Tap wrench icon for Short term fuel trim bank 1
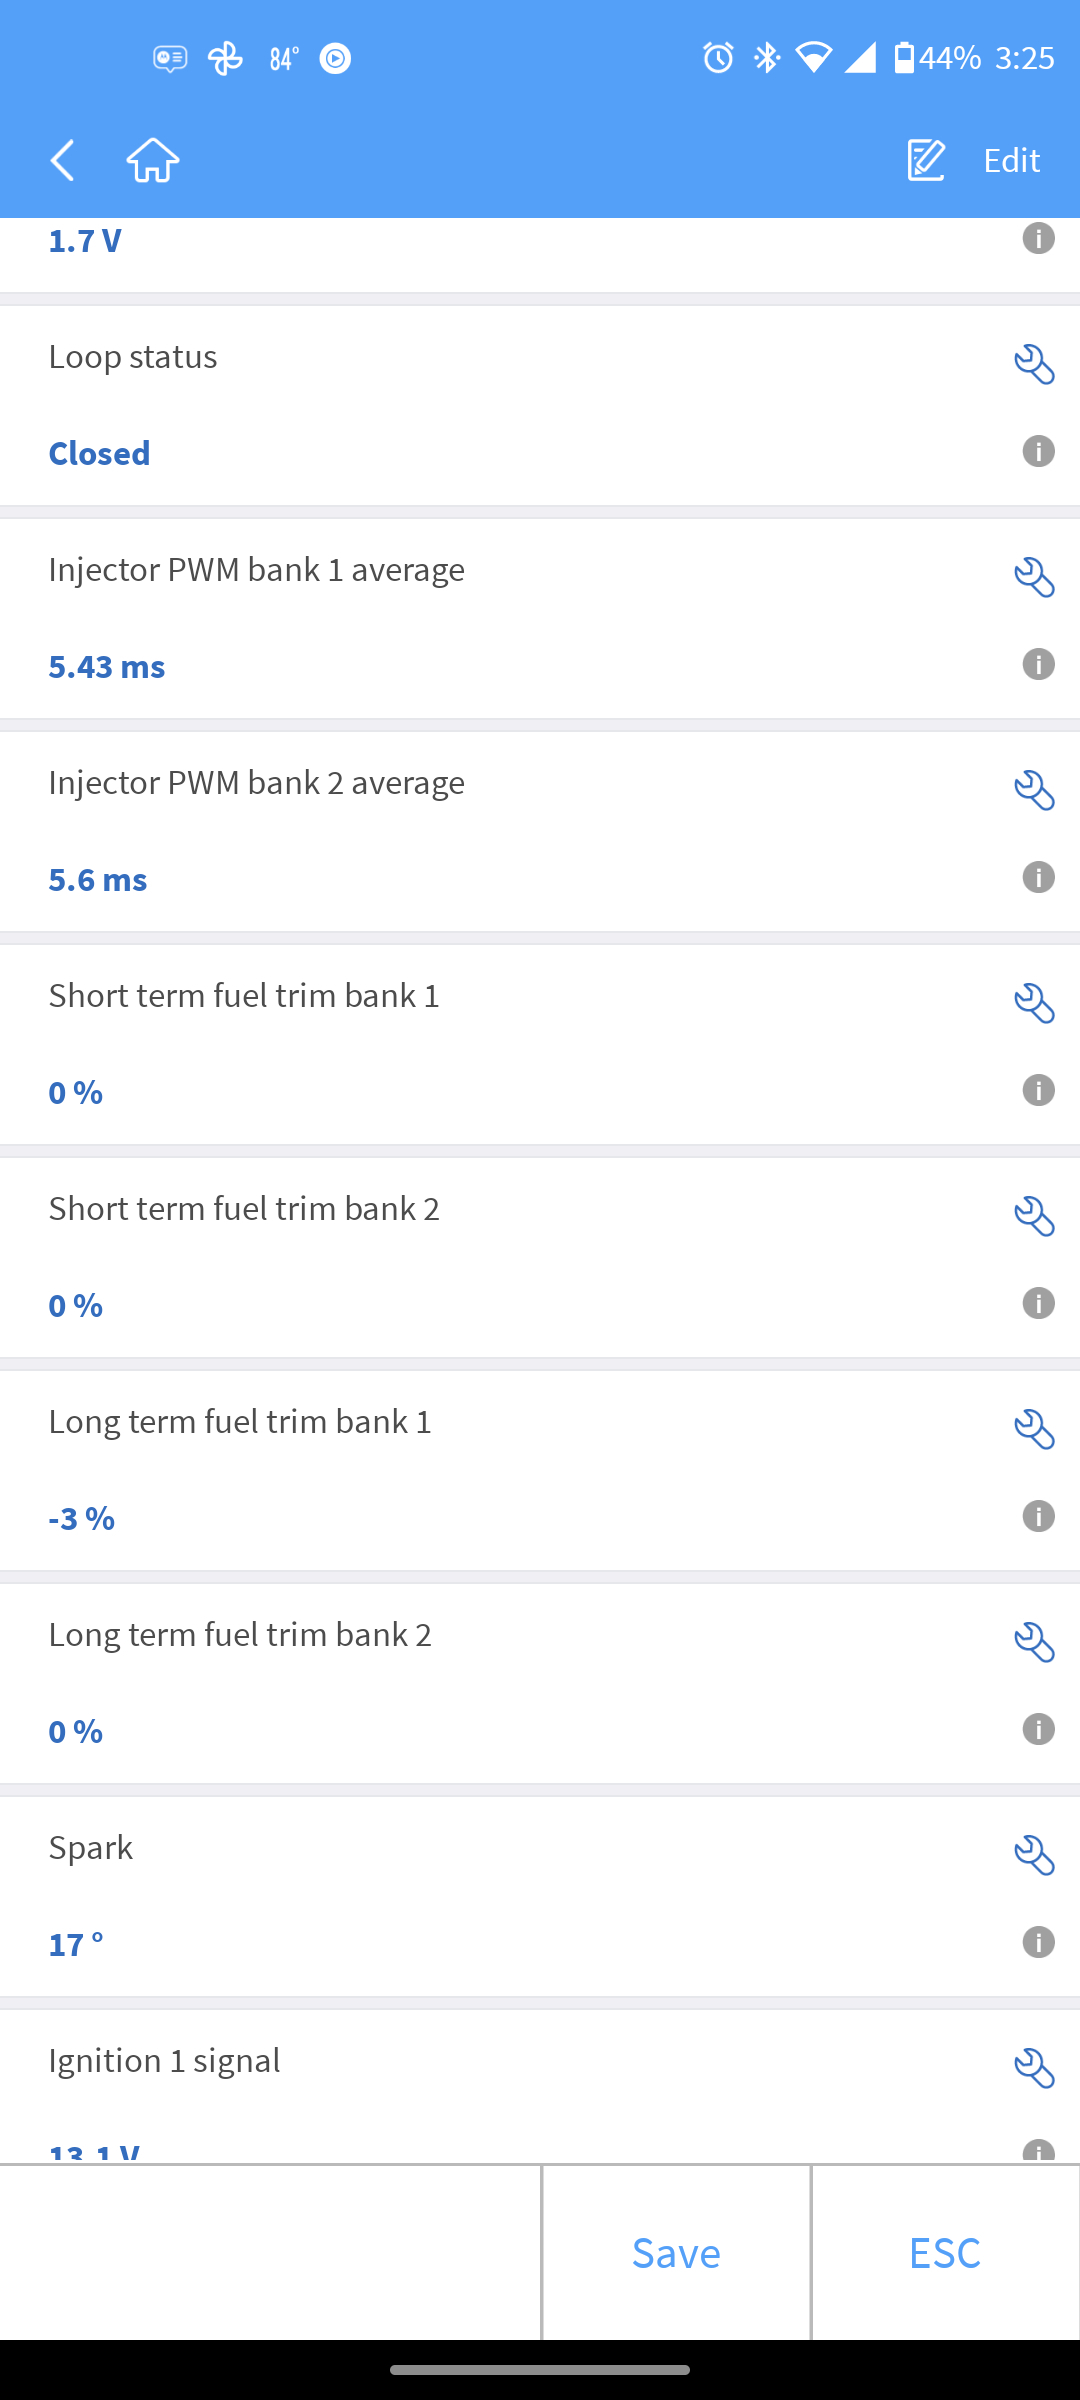 point(1034,1003)
